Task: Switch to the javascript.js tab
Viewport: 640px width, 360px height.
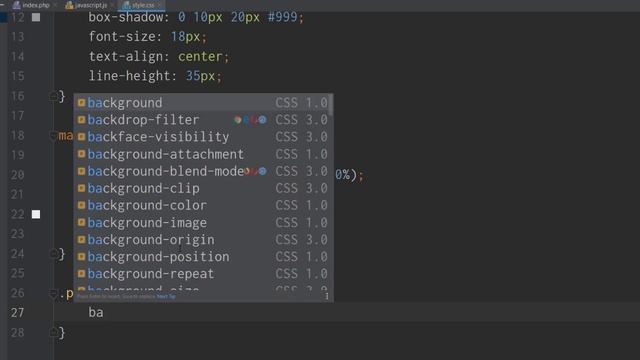Action: click(x=90, y=5)
